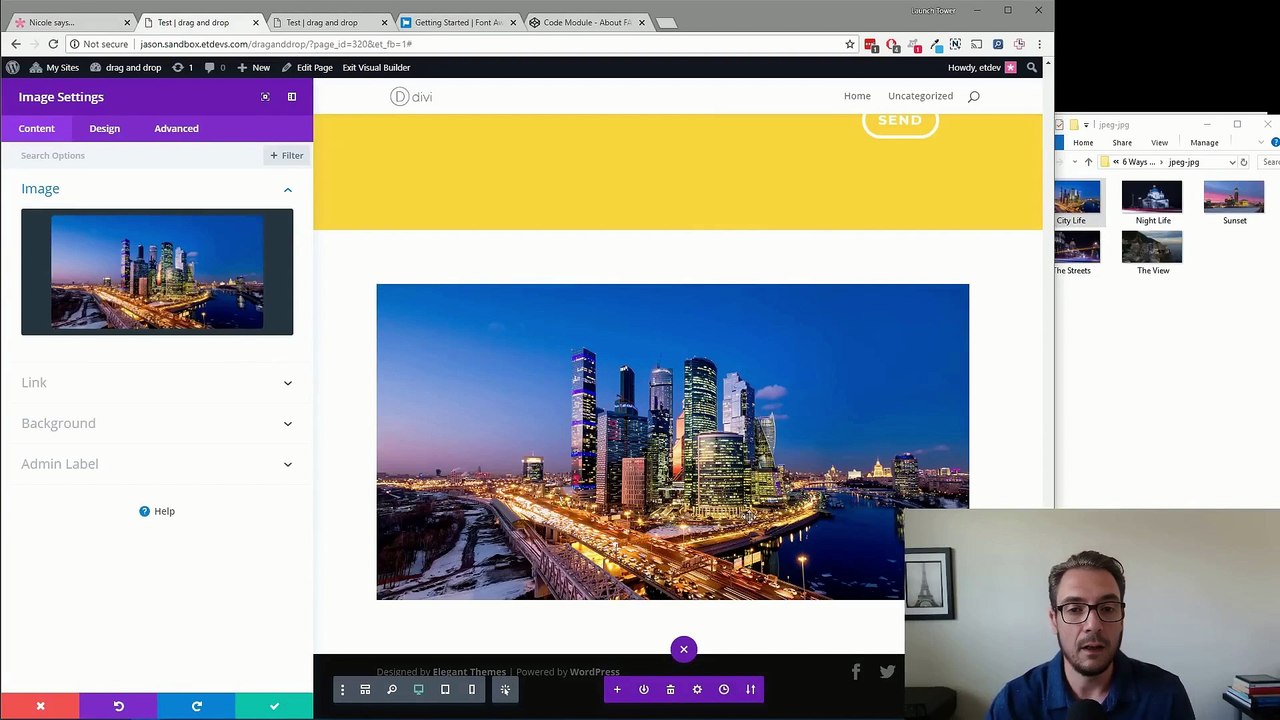Select phone view in builder toolbar

pyautogui.click(x=472, y=689)
